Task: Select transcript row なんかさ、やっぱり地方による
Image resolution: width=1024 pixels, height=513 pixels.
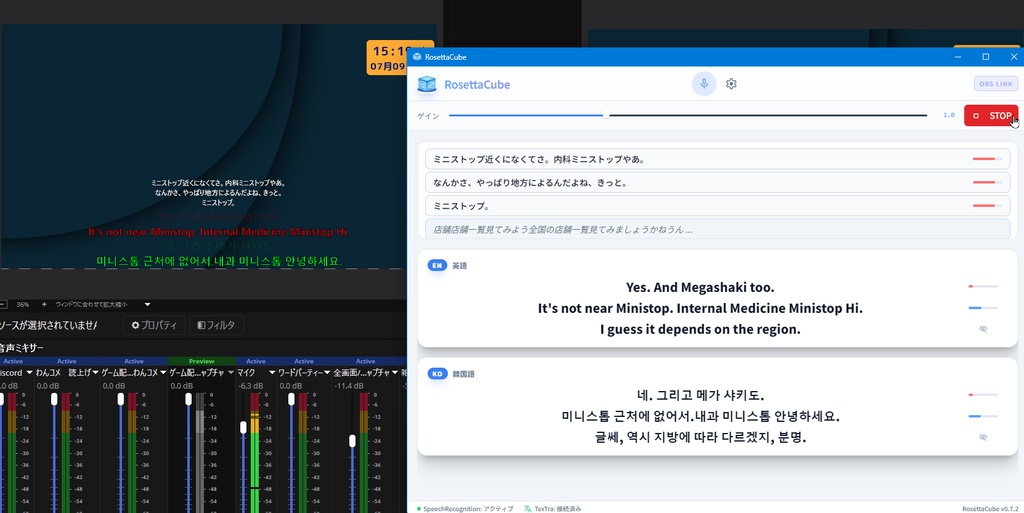Action: point(717,182)
